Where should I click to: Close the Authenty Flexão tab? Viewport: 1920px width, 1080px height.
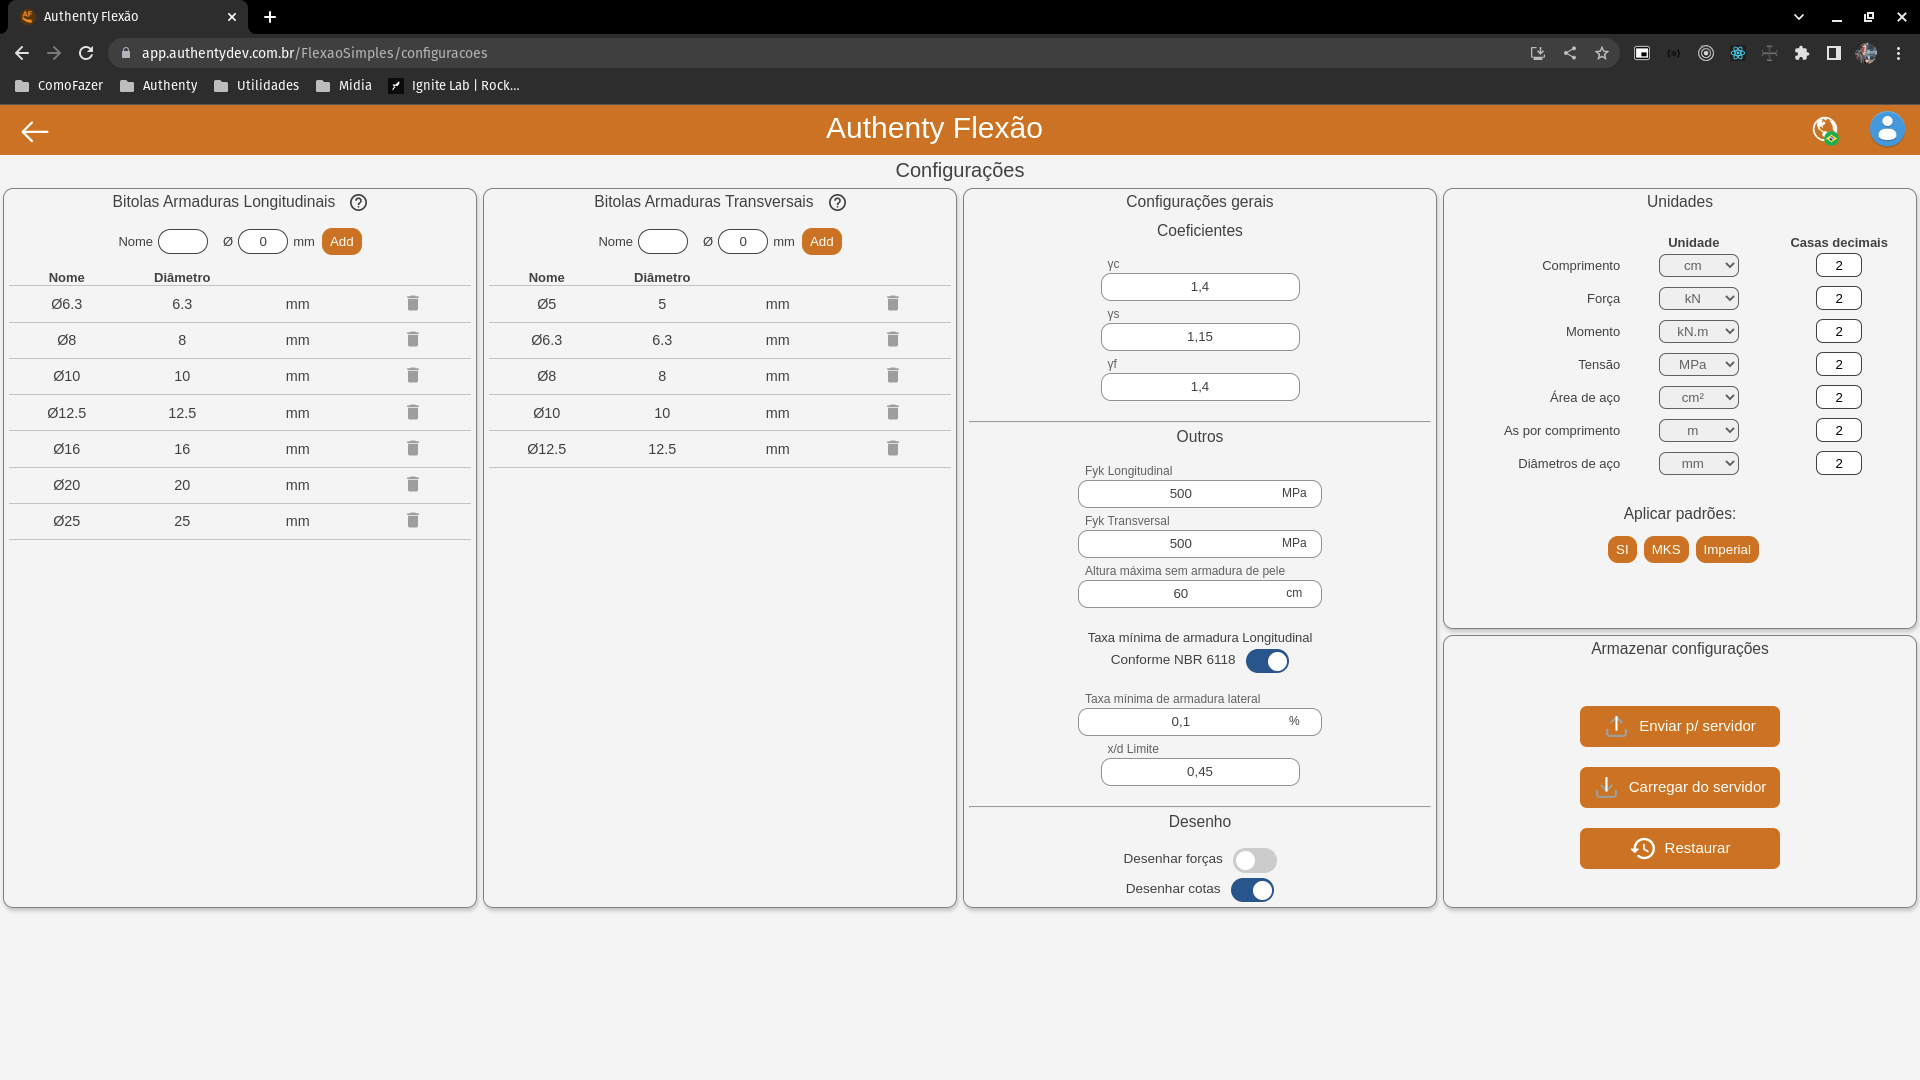click(232, 17)
